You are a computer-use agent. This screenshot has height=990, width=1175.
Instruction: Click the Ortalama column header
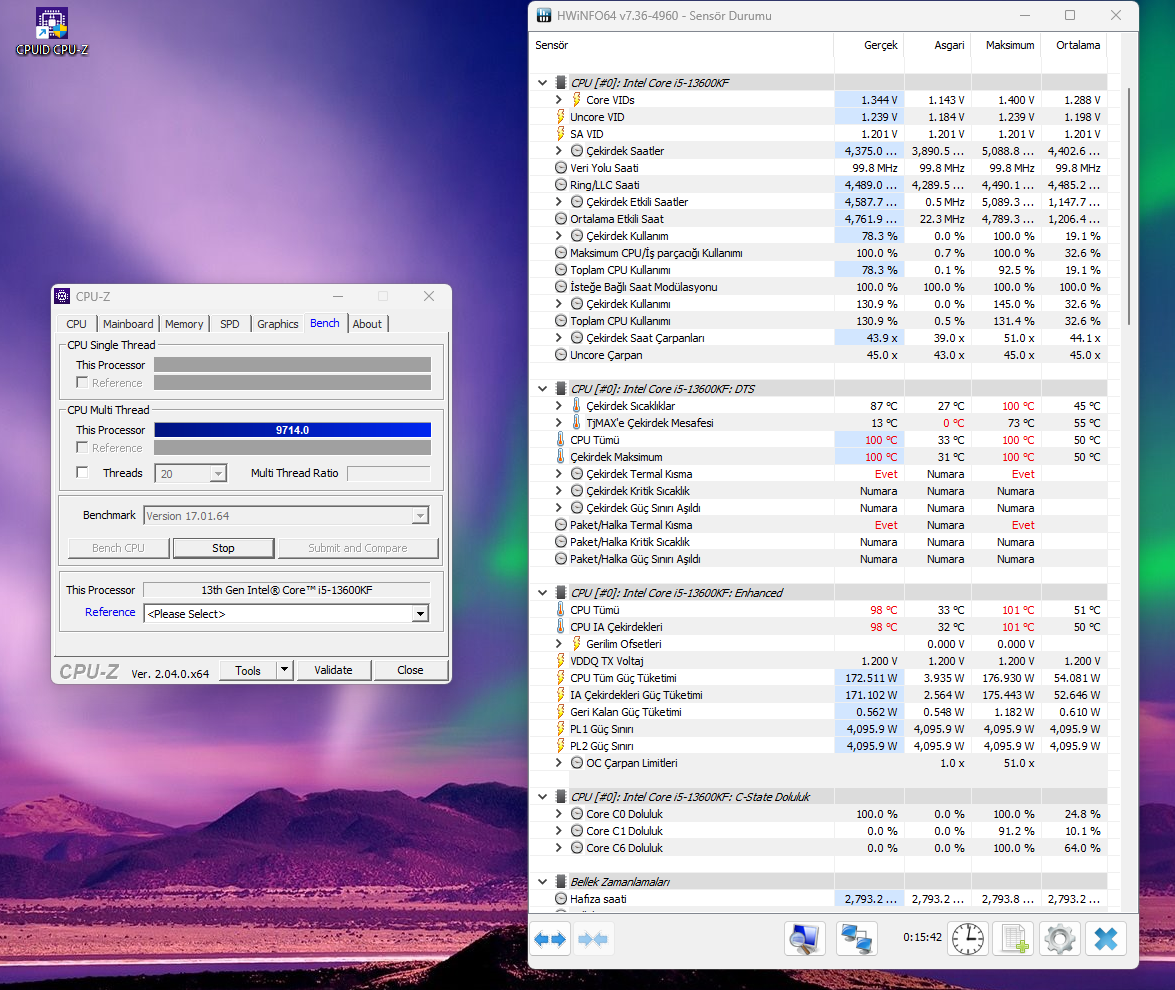1074,45
